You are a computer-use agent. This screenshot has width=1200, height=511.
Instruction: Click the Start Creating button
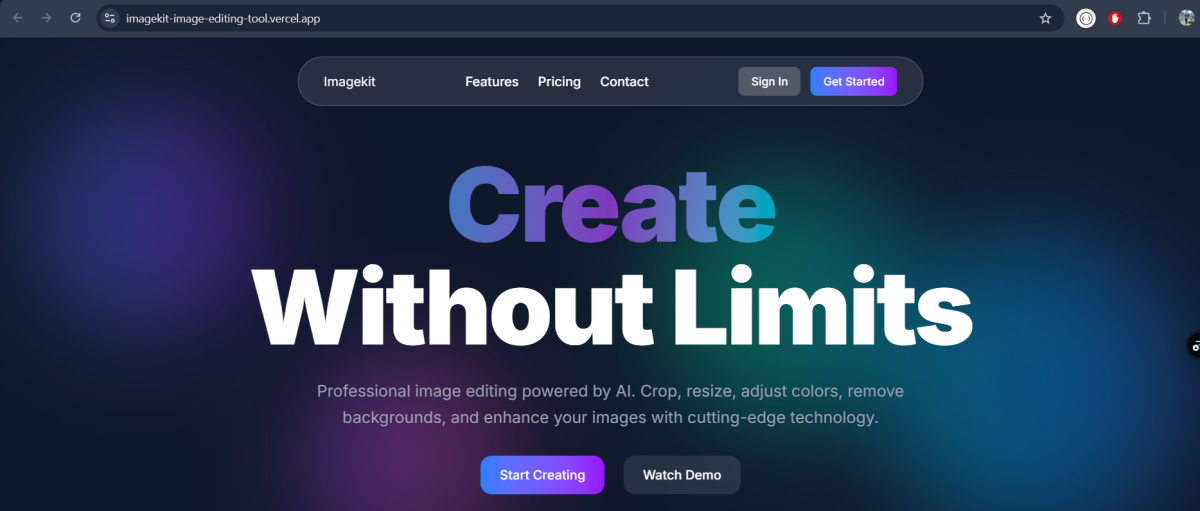542,475
